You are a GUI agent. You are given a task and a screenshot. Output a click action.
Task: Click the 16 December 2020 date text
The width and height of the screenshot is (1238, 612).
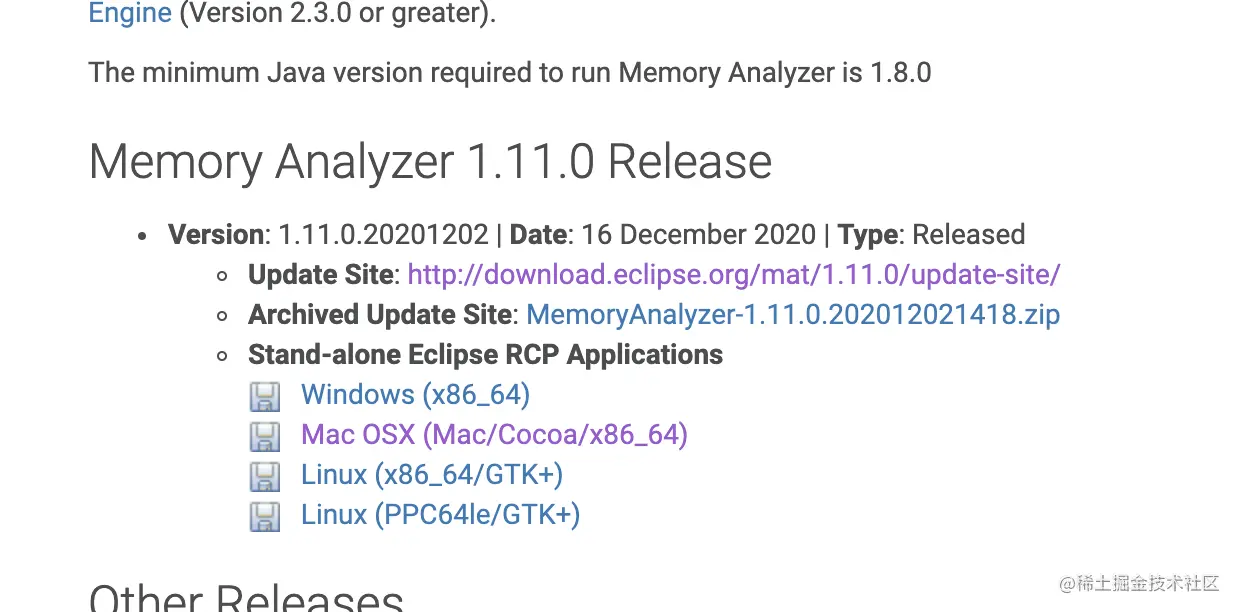[698, 234]
